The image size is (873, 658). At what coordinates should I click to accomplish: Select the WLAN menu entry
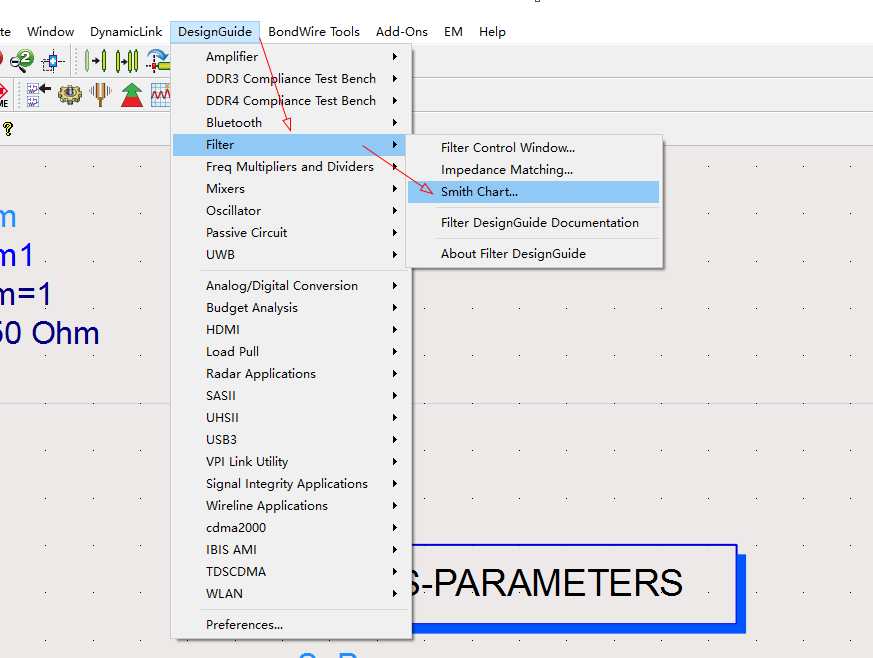click(290, 593)
